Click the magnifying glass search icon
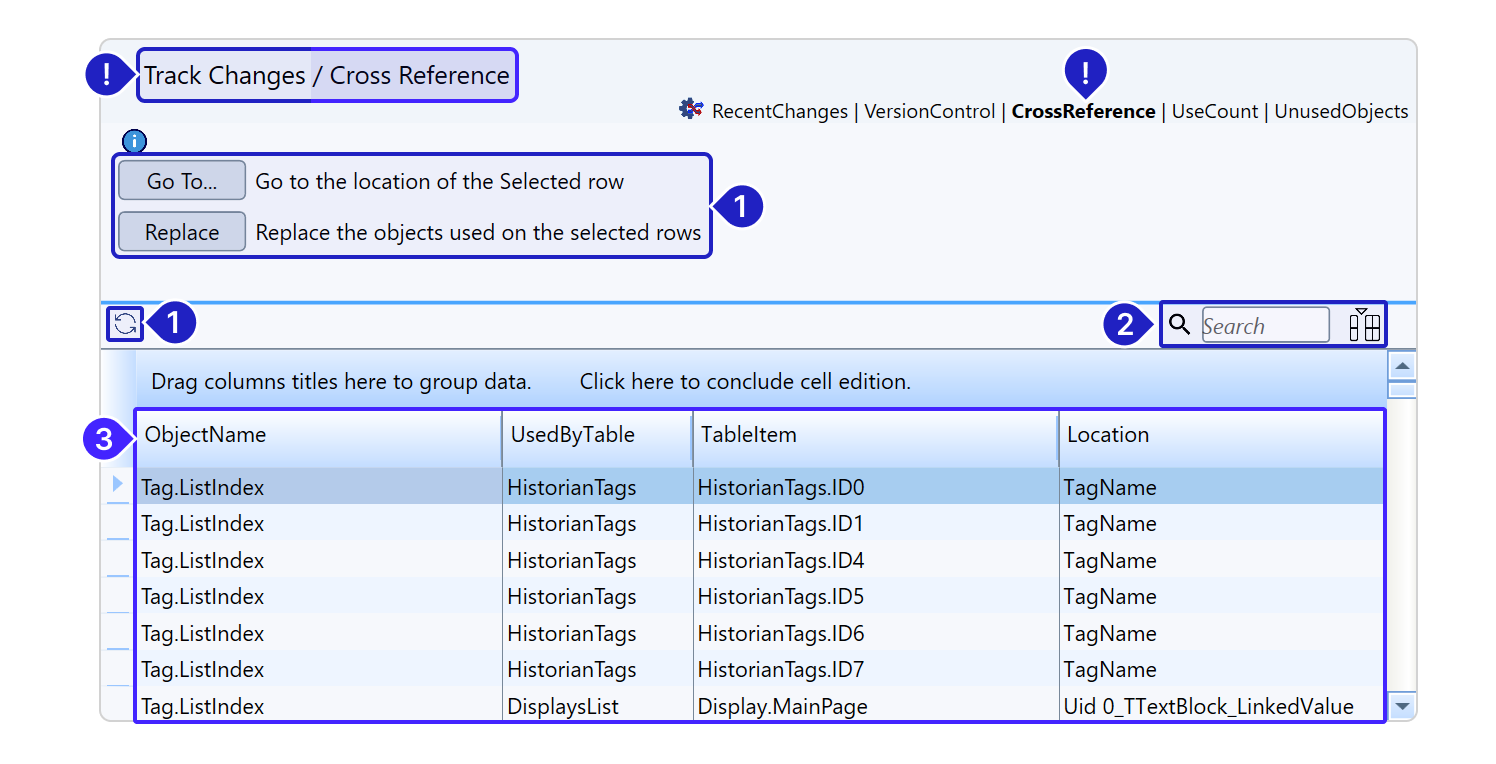This screenshot has width=1496, height=764. (x=1180, y=325)
